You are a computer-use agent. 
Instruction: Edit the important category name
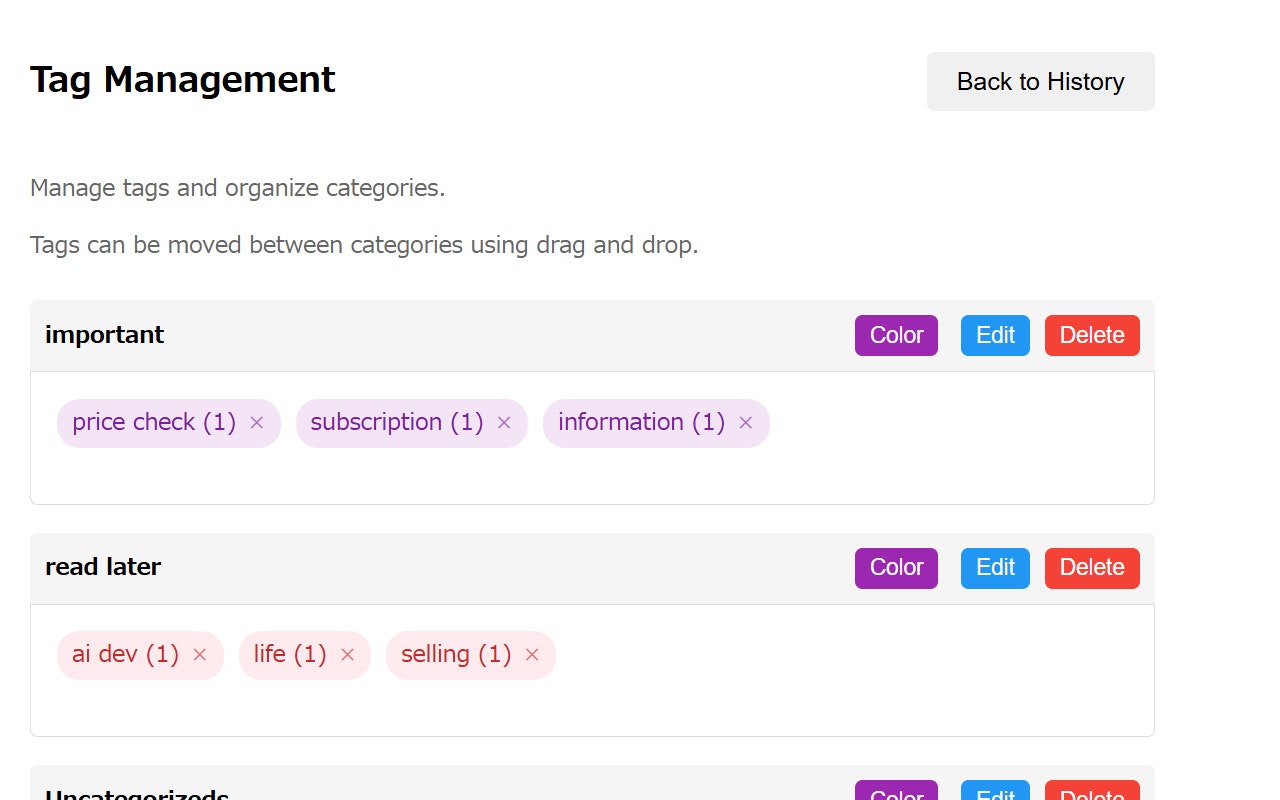pos(995,335)
